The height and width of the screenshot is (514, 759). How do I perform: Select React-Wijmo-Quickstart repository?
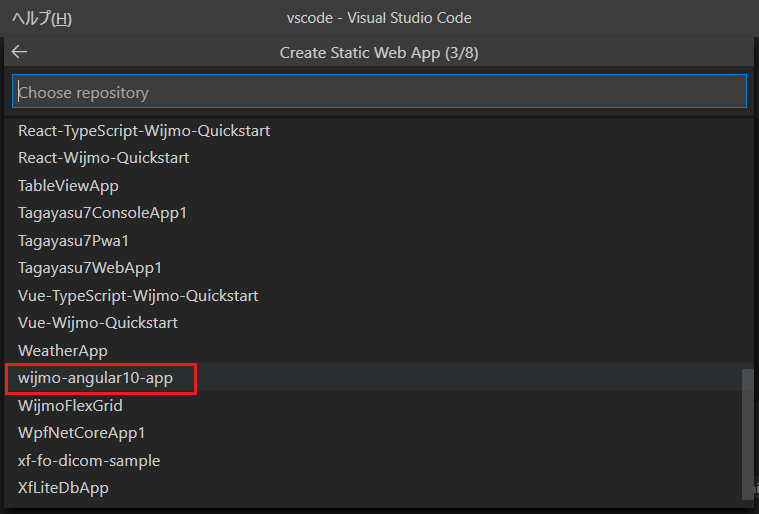[379, 158]
